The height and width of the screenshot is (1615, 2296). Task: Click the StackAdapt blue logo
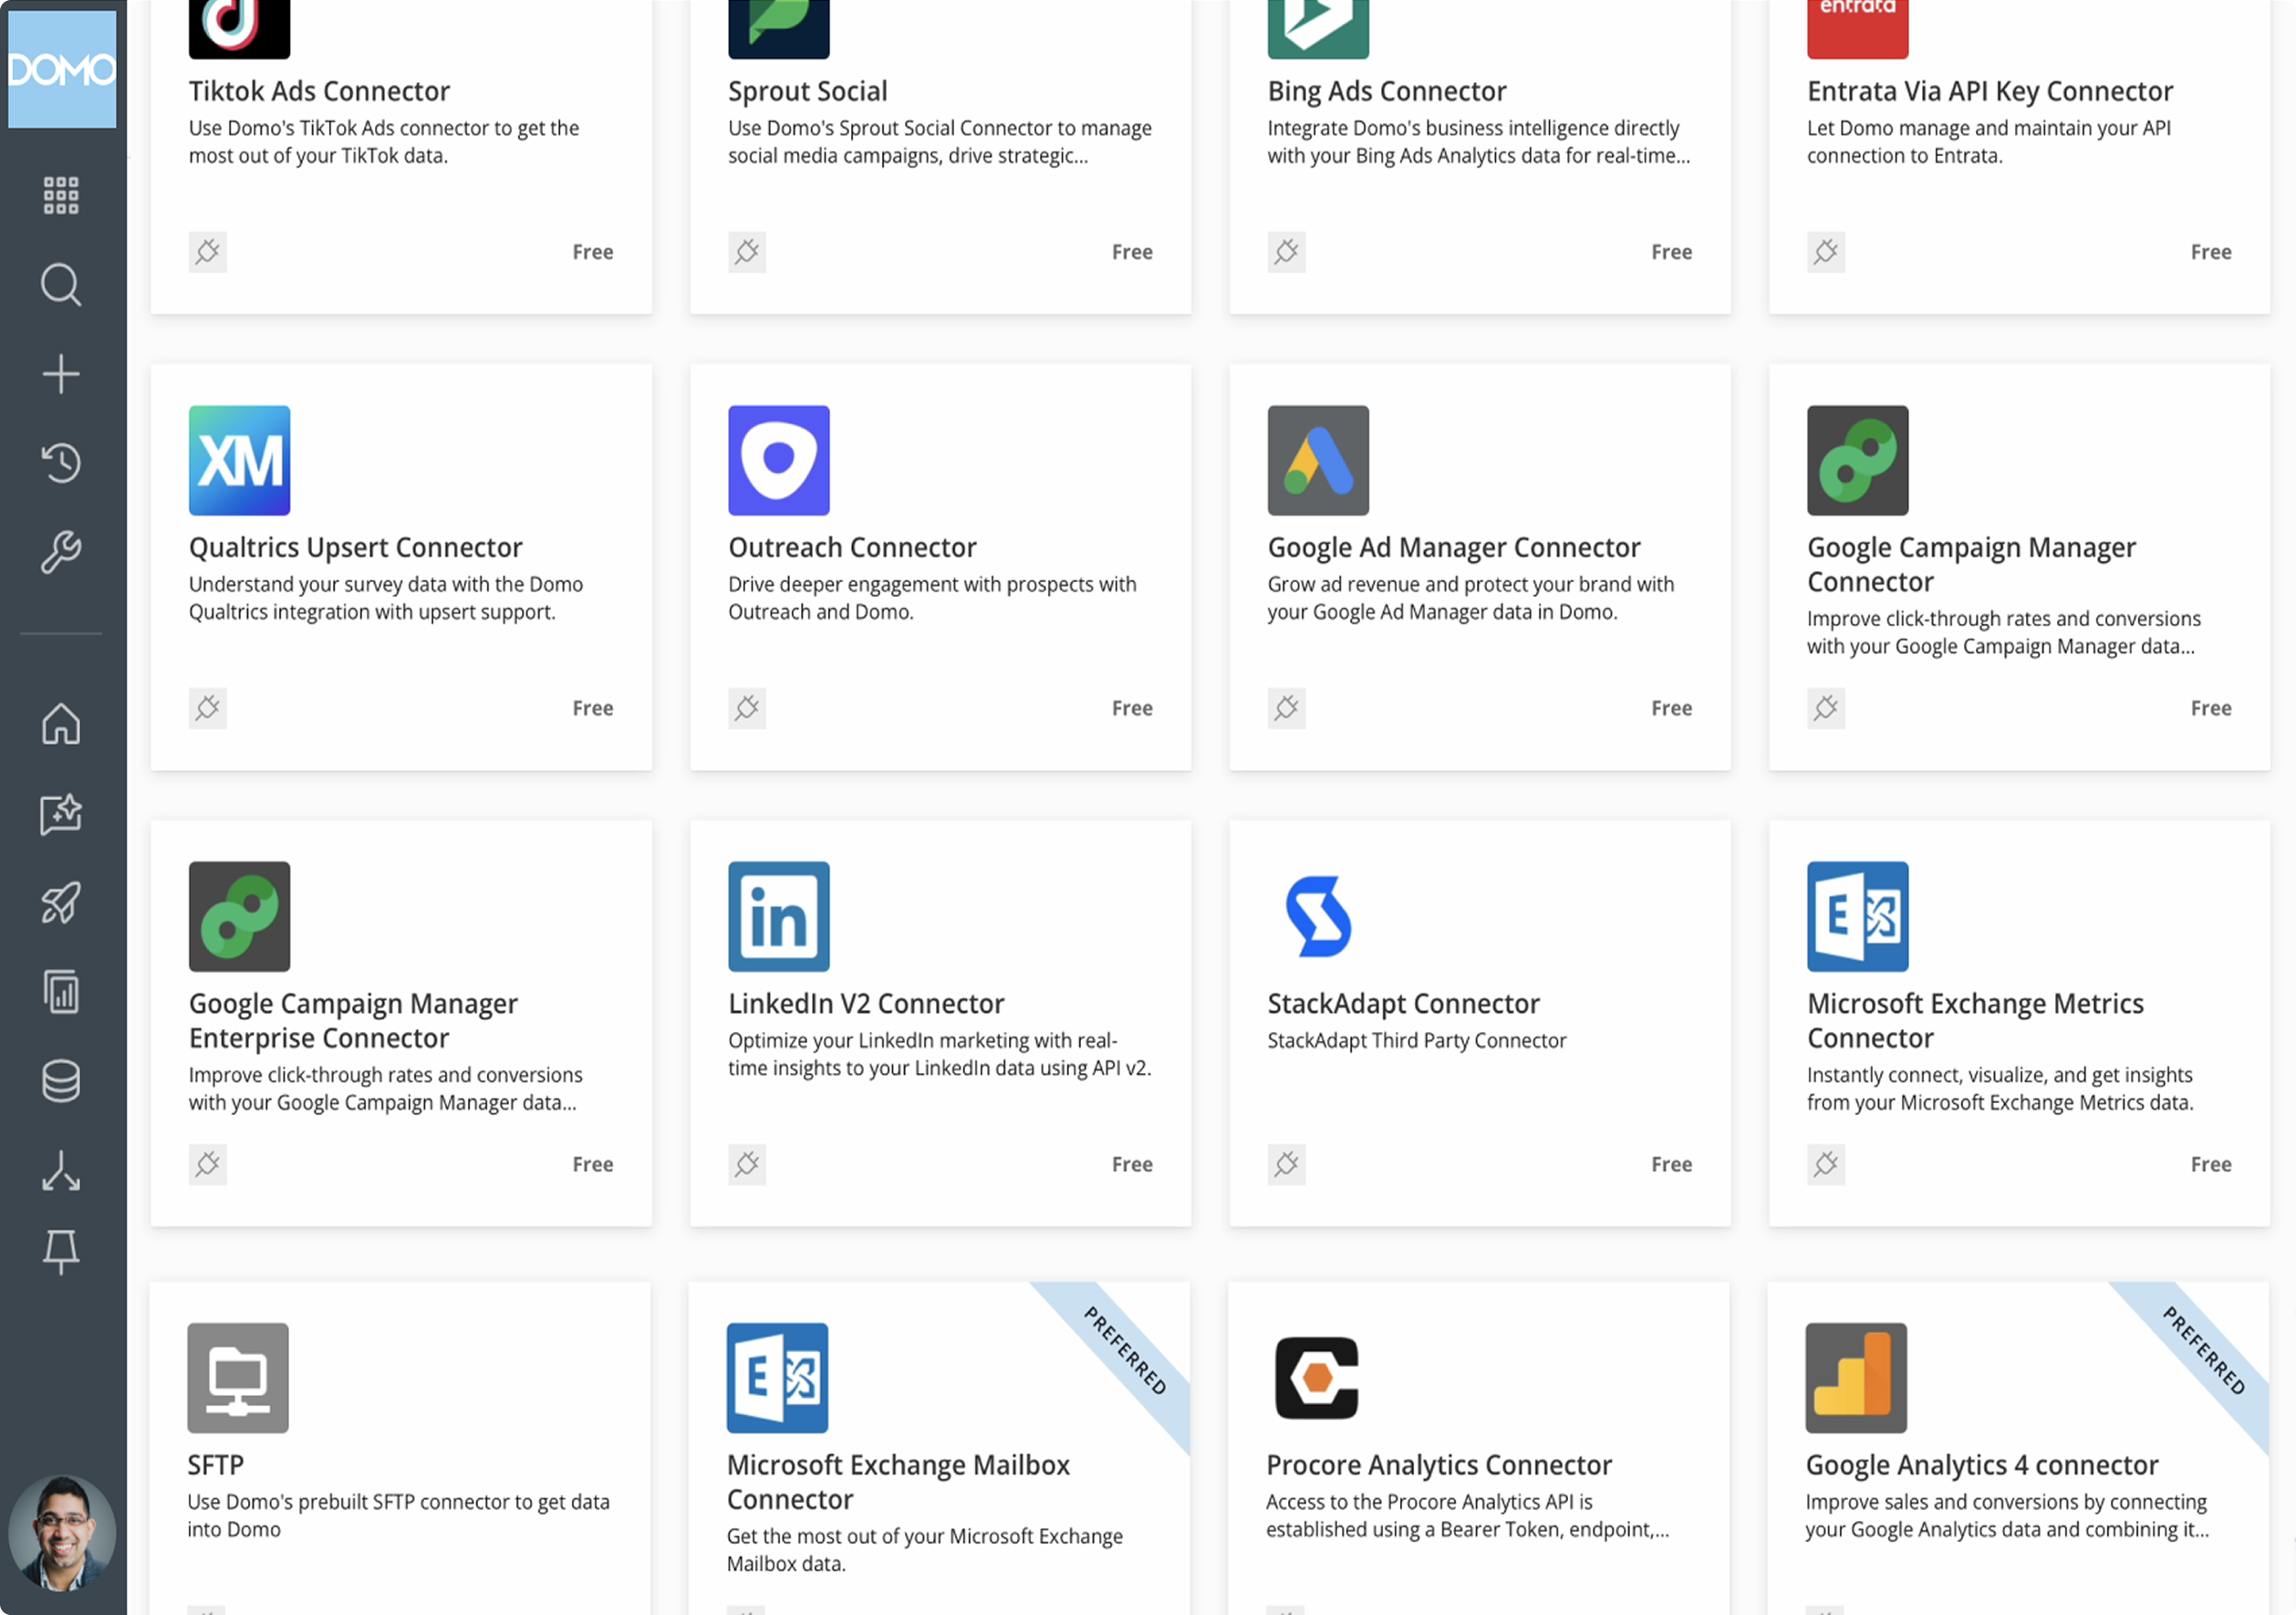pyautogui.click(x=1319, y=916)
